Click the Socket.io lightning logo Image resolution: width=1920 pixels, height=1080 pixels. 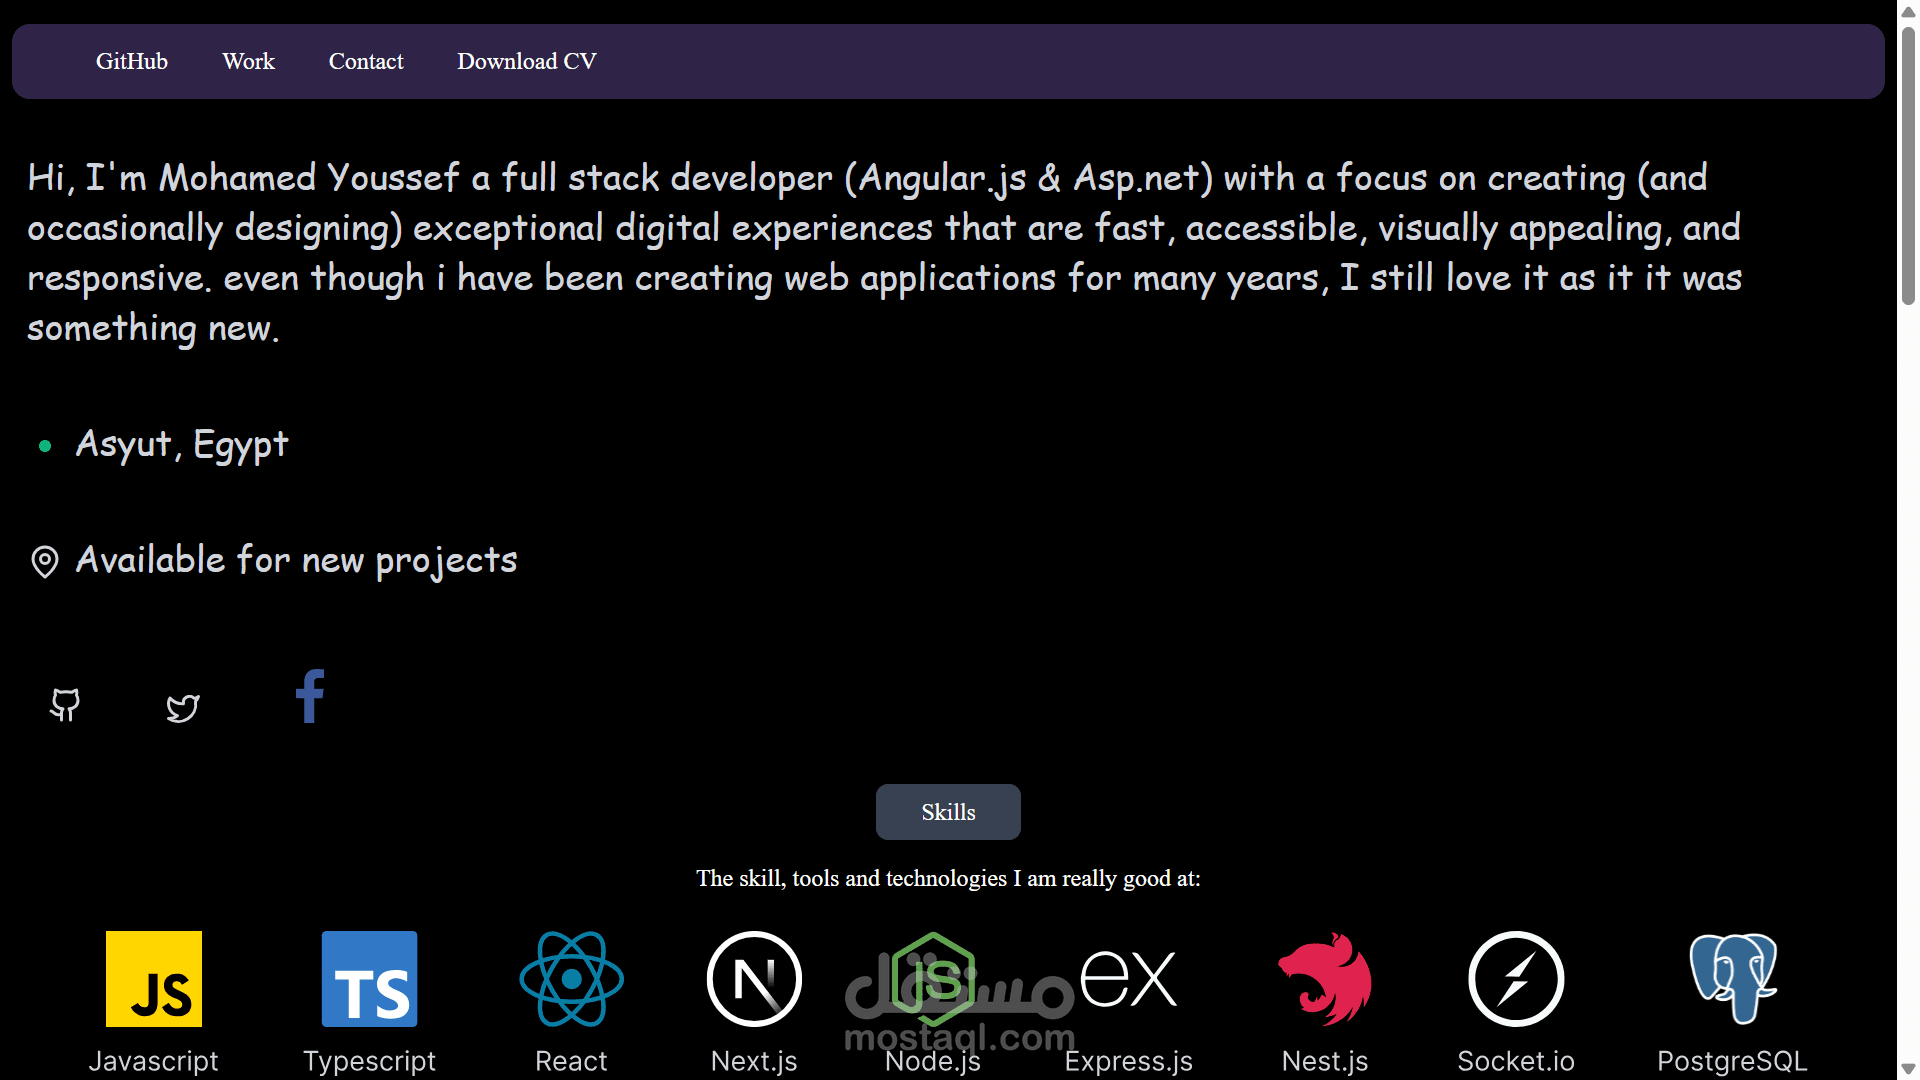1516,979
